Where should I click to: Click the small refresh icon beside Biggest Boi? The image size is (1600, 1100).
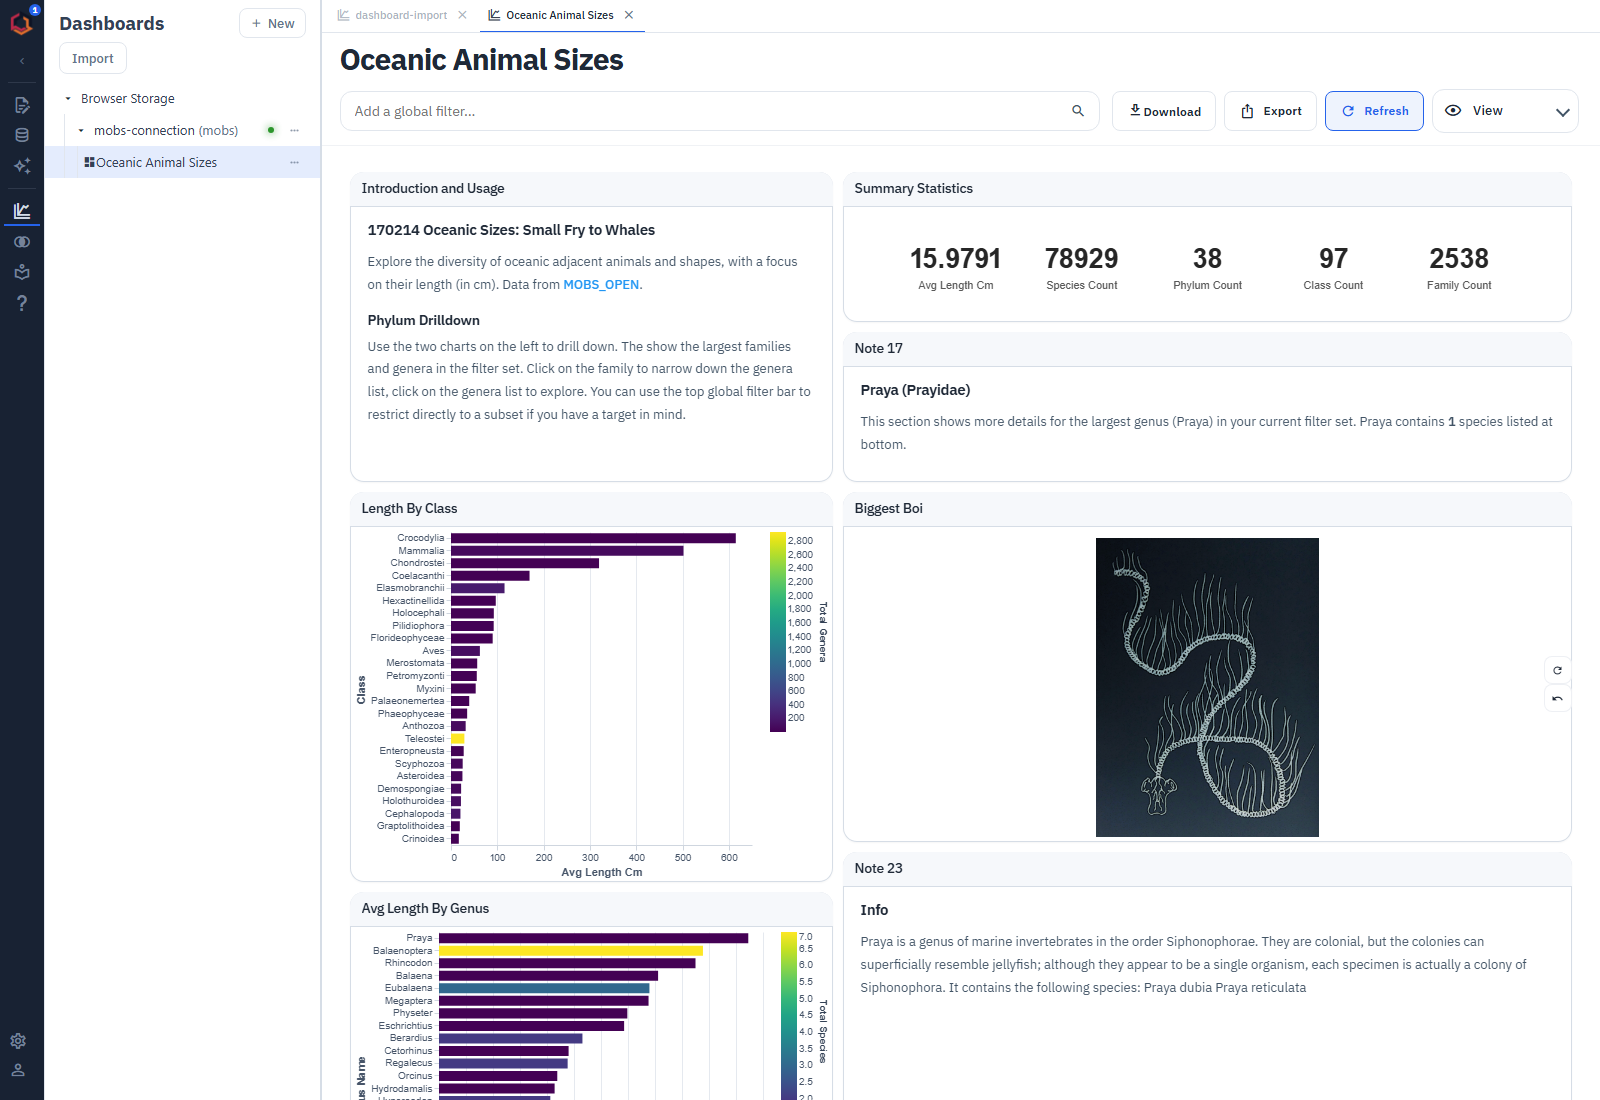(1557, 670)
